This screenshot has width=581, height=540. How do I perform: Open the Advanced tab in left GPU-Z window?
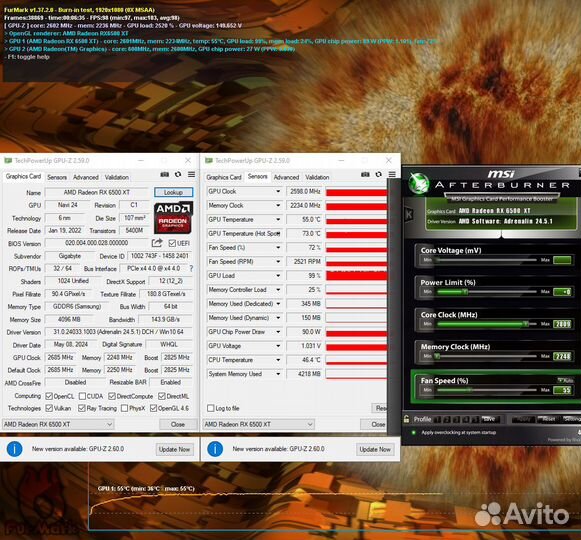[86, 177]
